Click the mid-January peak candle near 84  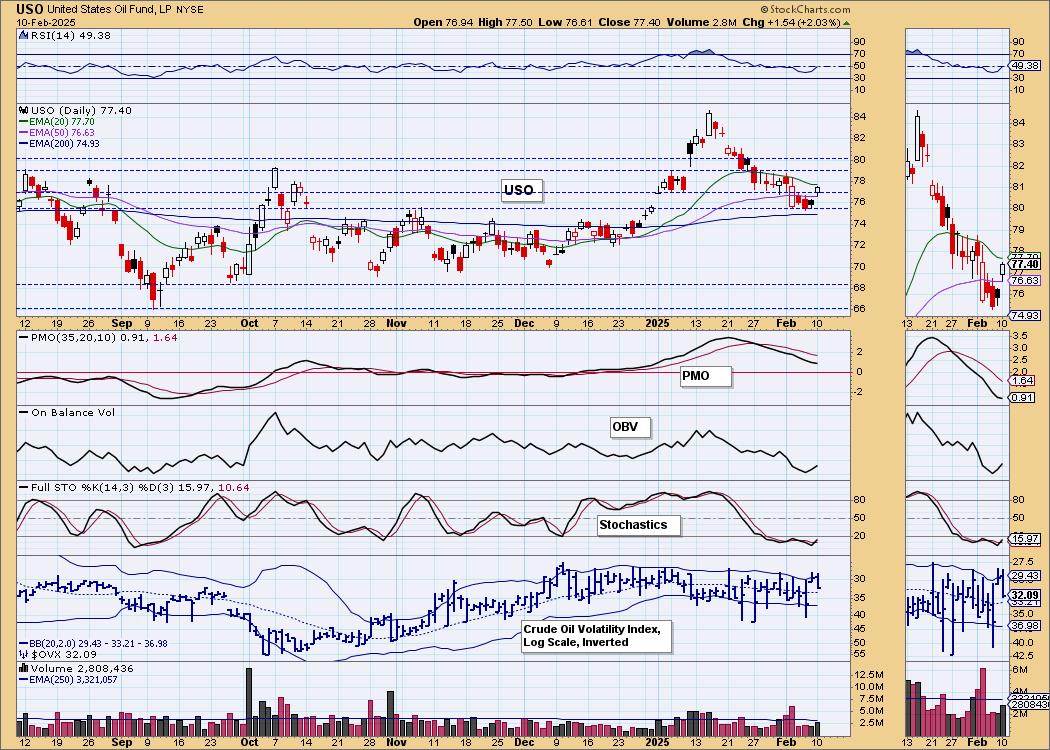tap(709, 123)
